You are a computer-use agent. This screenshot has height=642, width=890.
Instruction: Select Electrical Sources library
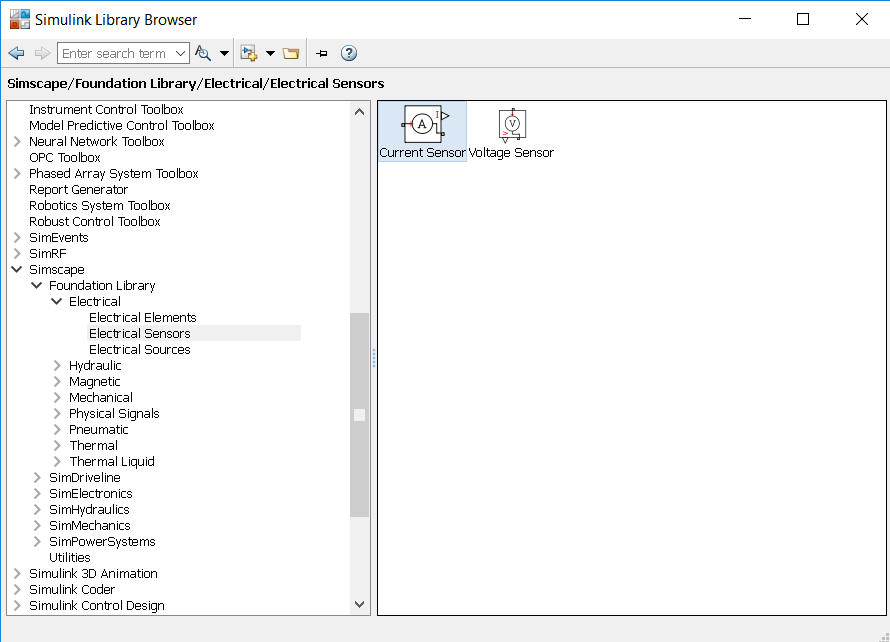(140, 350)
